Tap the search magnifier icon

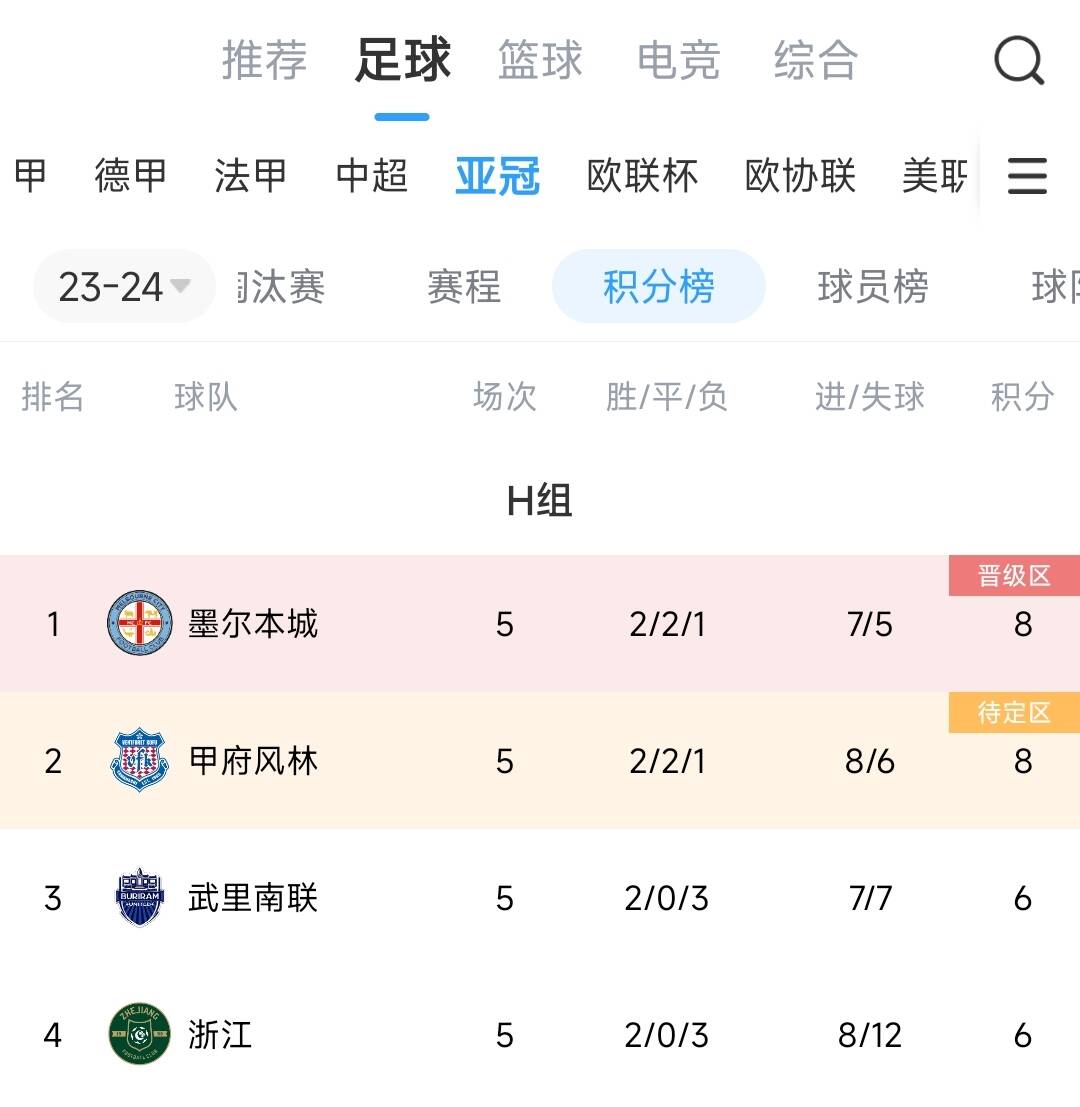click(1018, 61)
